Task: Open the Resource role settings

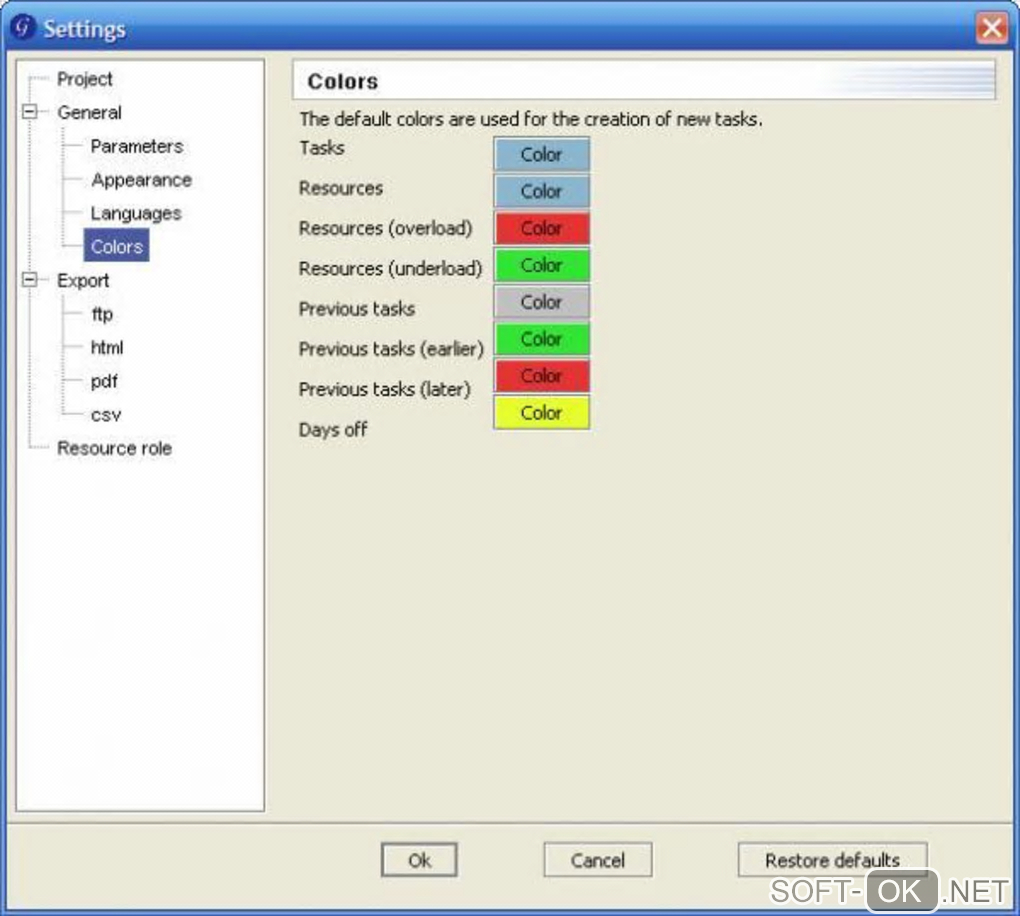Action: tap(114, 448)
